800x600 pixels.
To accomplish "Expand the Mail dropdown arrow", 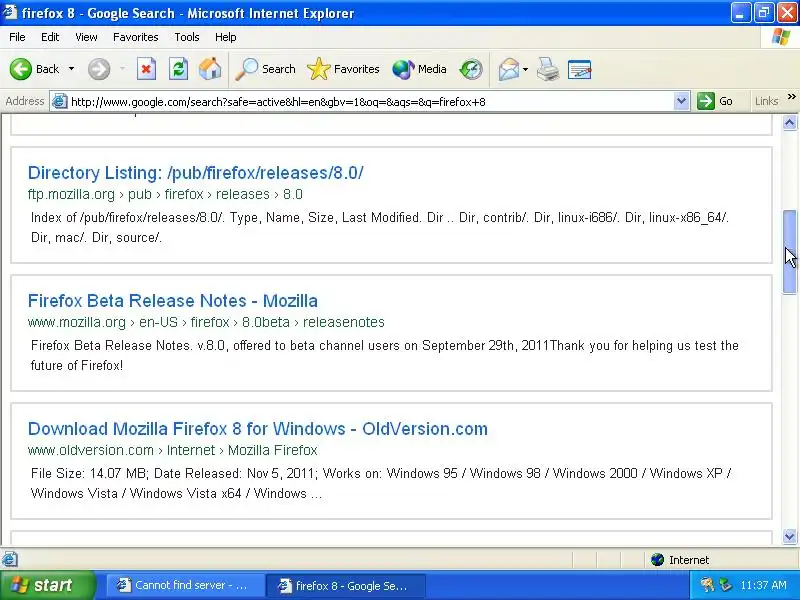I will 525,69.
